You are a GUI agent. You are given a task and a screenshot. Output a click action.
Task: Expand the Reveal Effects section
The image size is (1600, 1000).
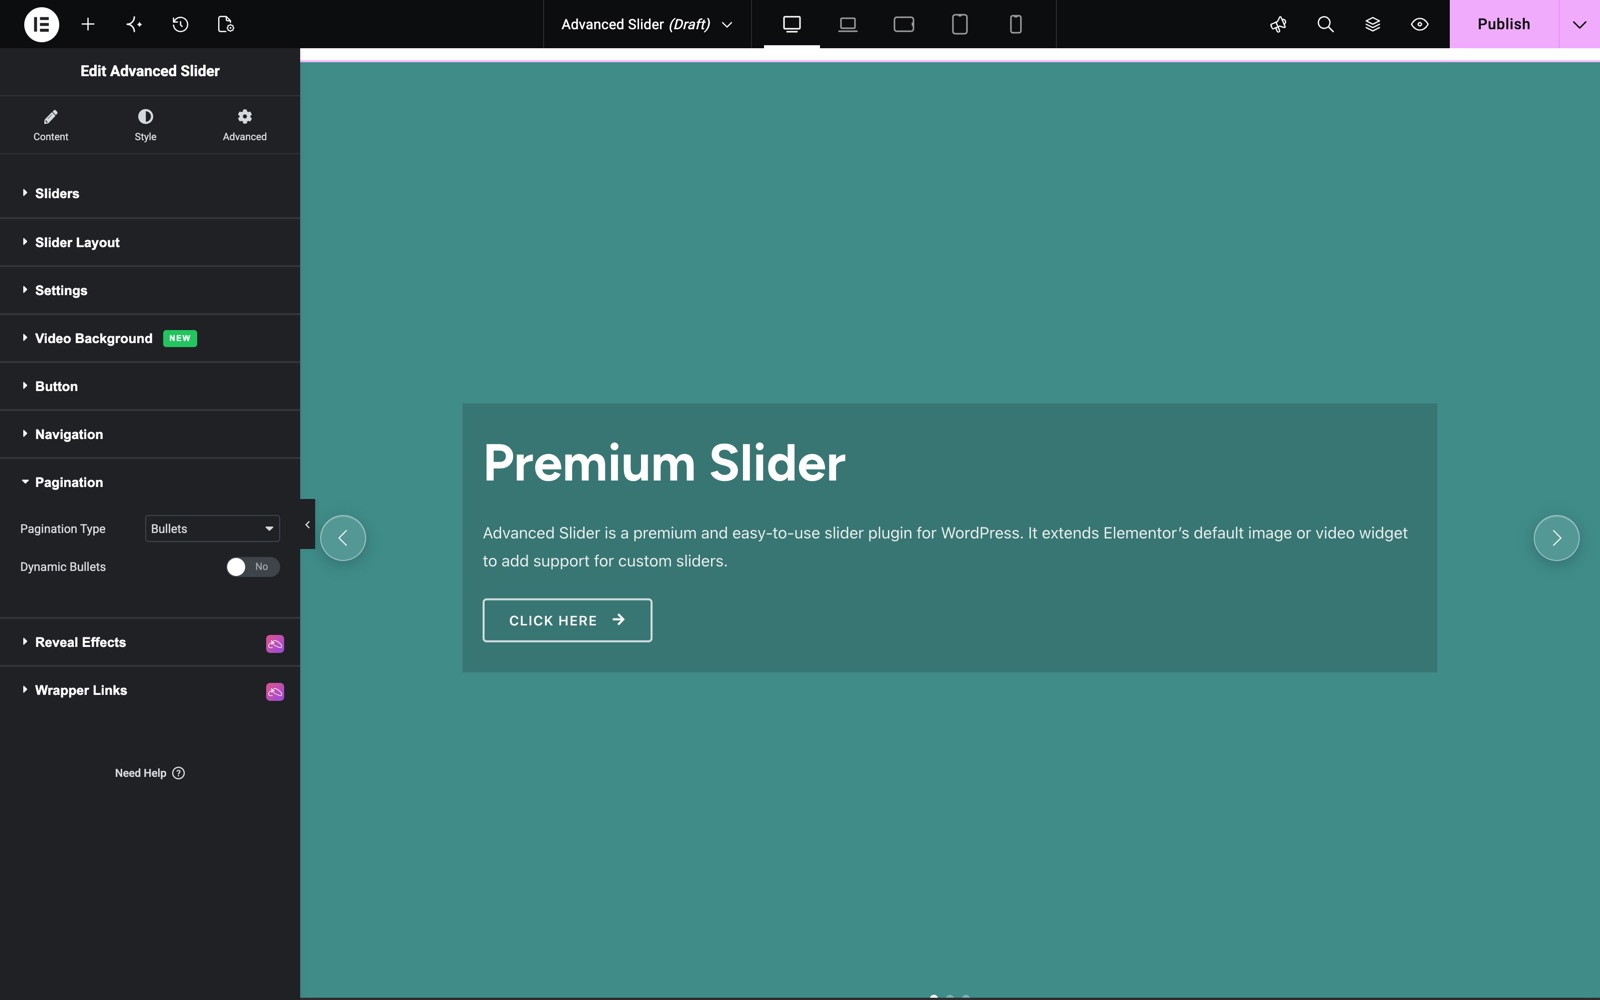(x=150, y=642)
